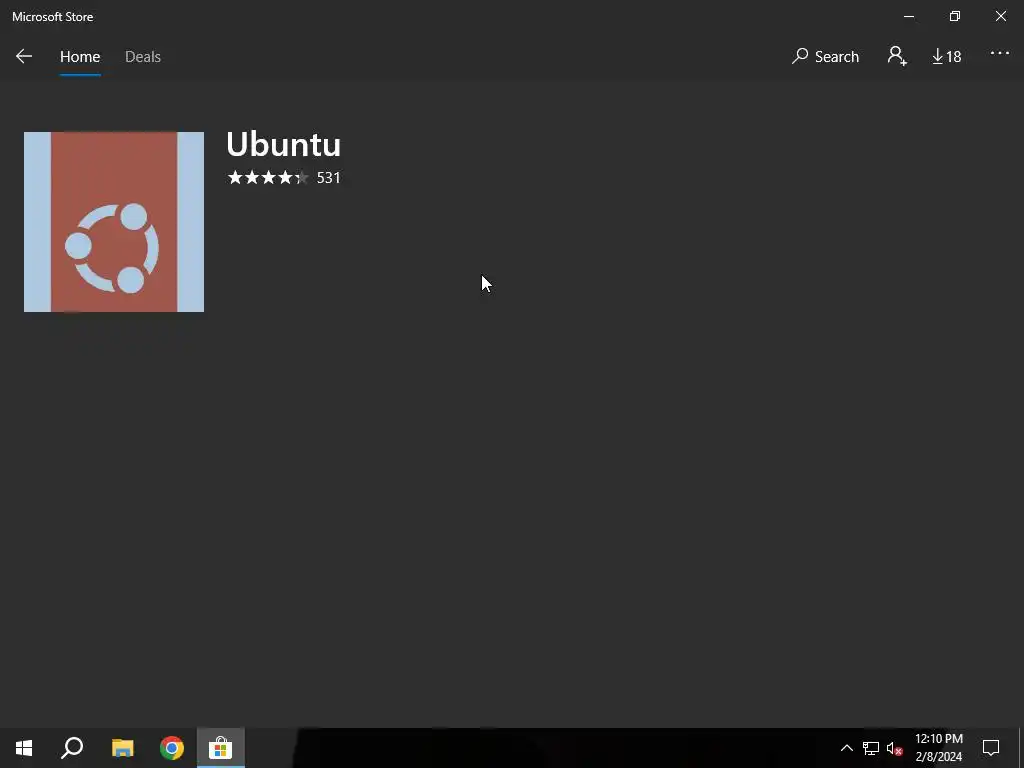
Task: Go back using the back arrow
Action: pyautogui.click(x=24, y=56)
